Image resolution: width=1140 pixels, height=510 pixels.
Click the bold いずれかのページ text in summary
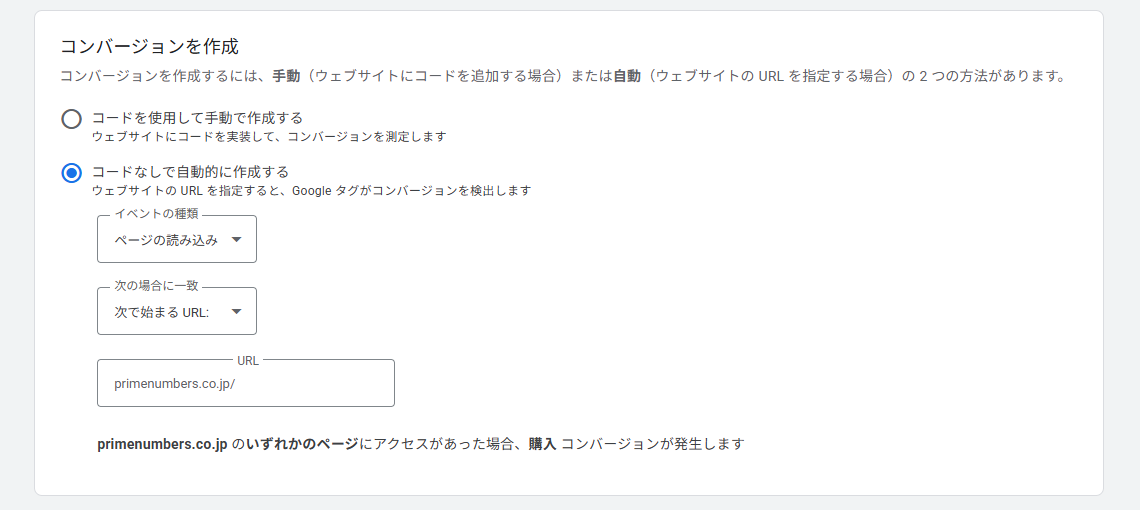pos(302,443)
